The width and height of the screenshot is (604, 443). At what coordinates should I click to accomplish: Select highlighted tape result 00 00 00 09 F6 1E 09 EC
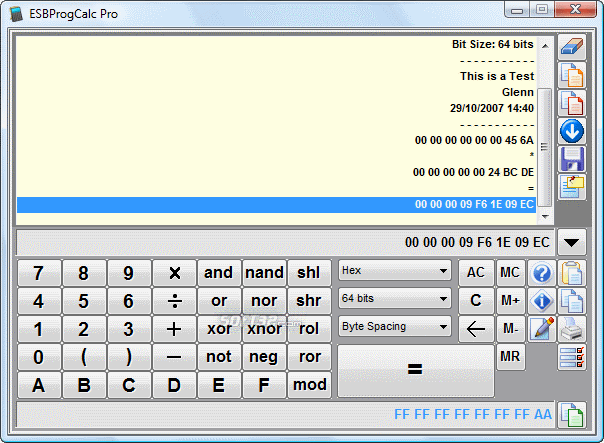click(276, 205)
